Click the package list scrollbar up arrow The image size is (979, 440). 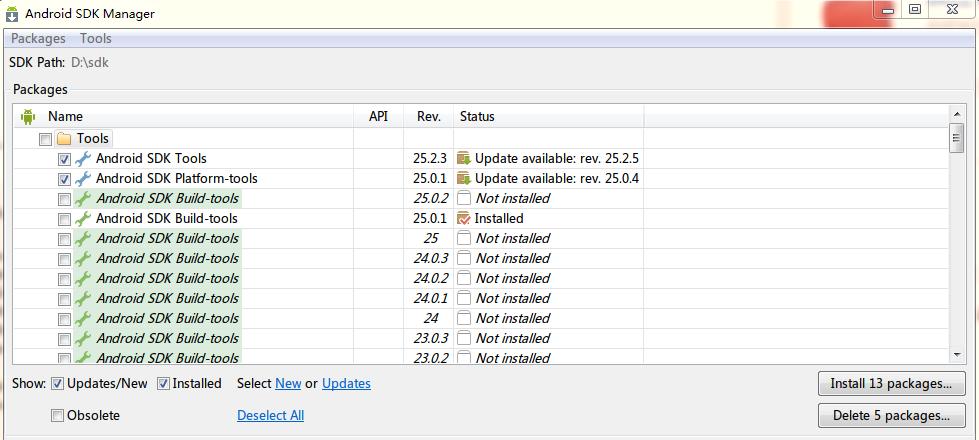tap(956, 114)
